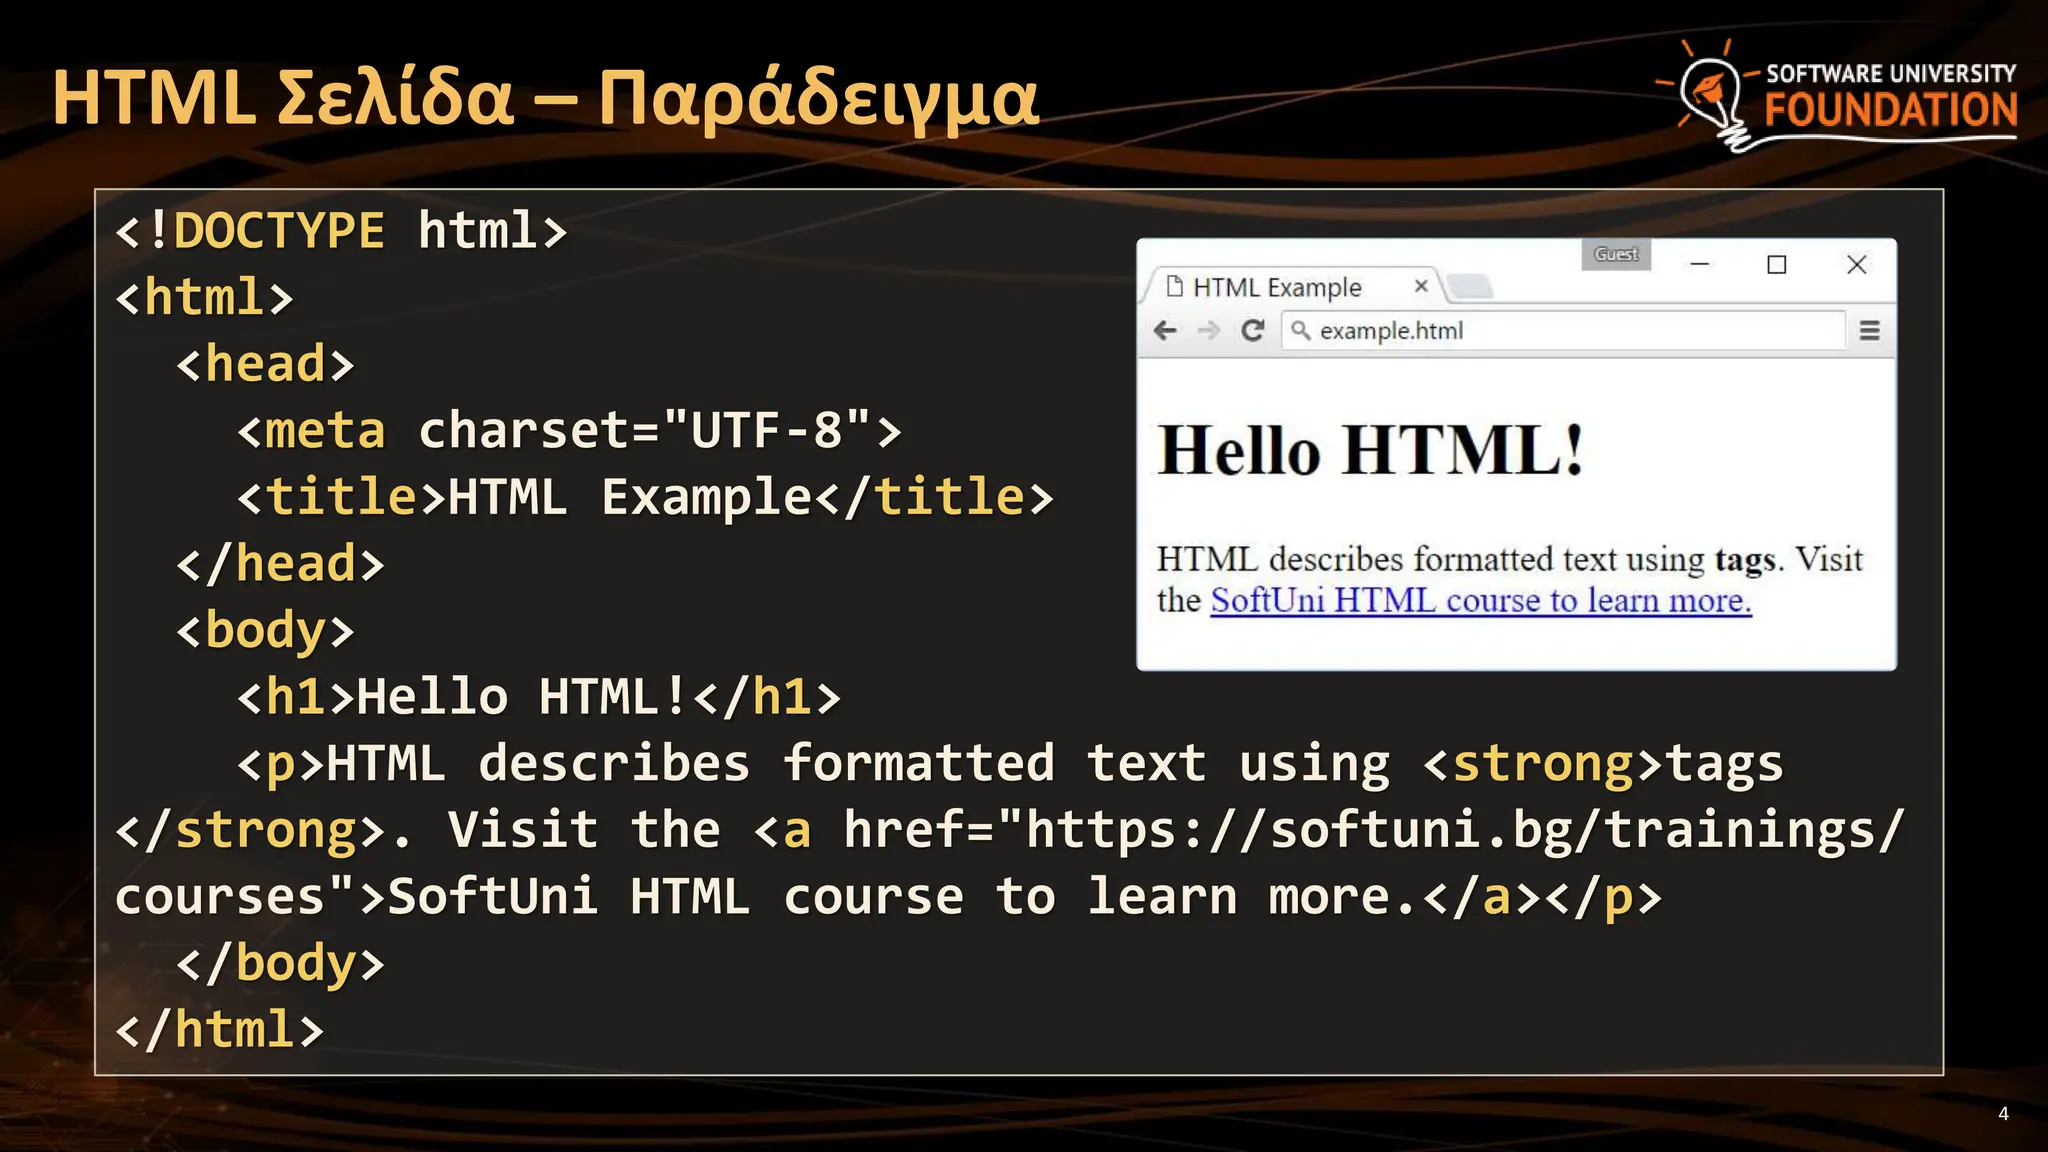Minimize the browser window

click(1700, 264)
